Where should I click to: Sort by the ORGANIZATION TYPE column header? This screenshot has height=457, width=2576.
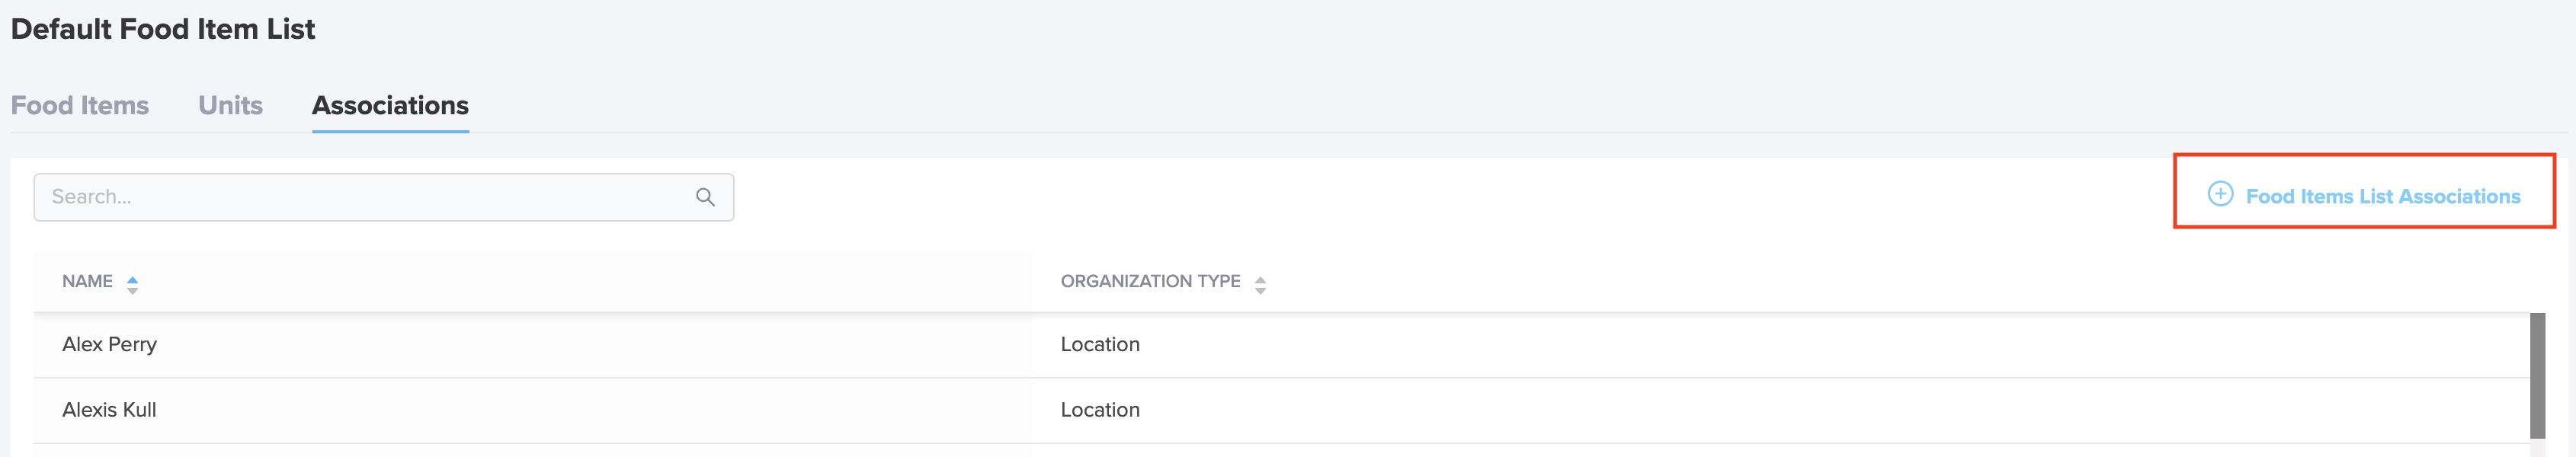[1150, 282]
